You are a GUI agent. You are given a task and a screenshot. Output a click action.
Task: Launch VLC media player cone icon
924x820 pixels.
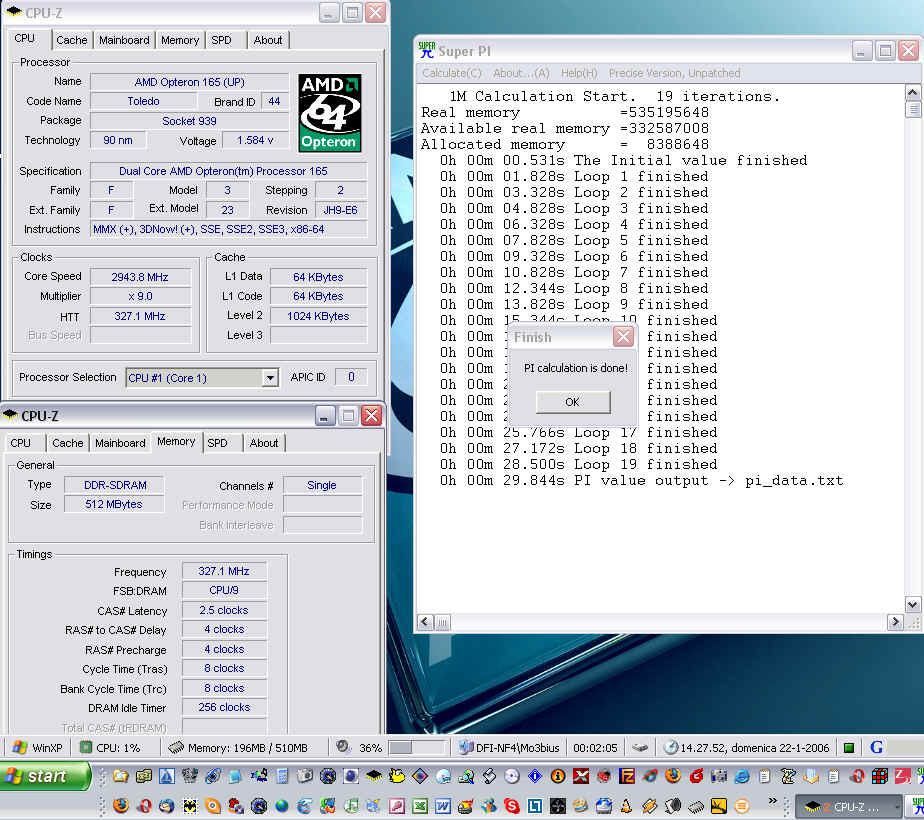point(626,805)
